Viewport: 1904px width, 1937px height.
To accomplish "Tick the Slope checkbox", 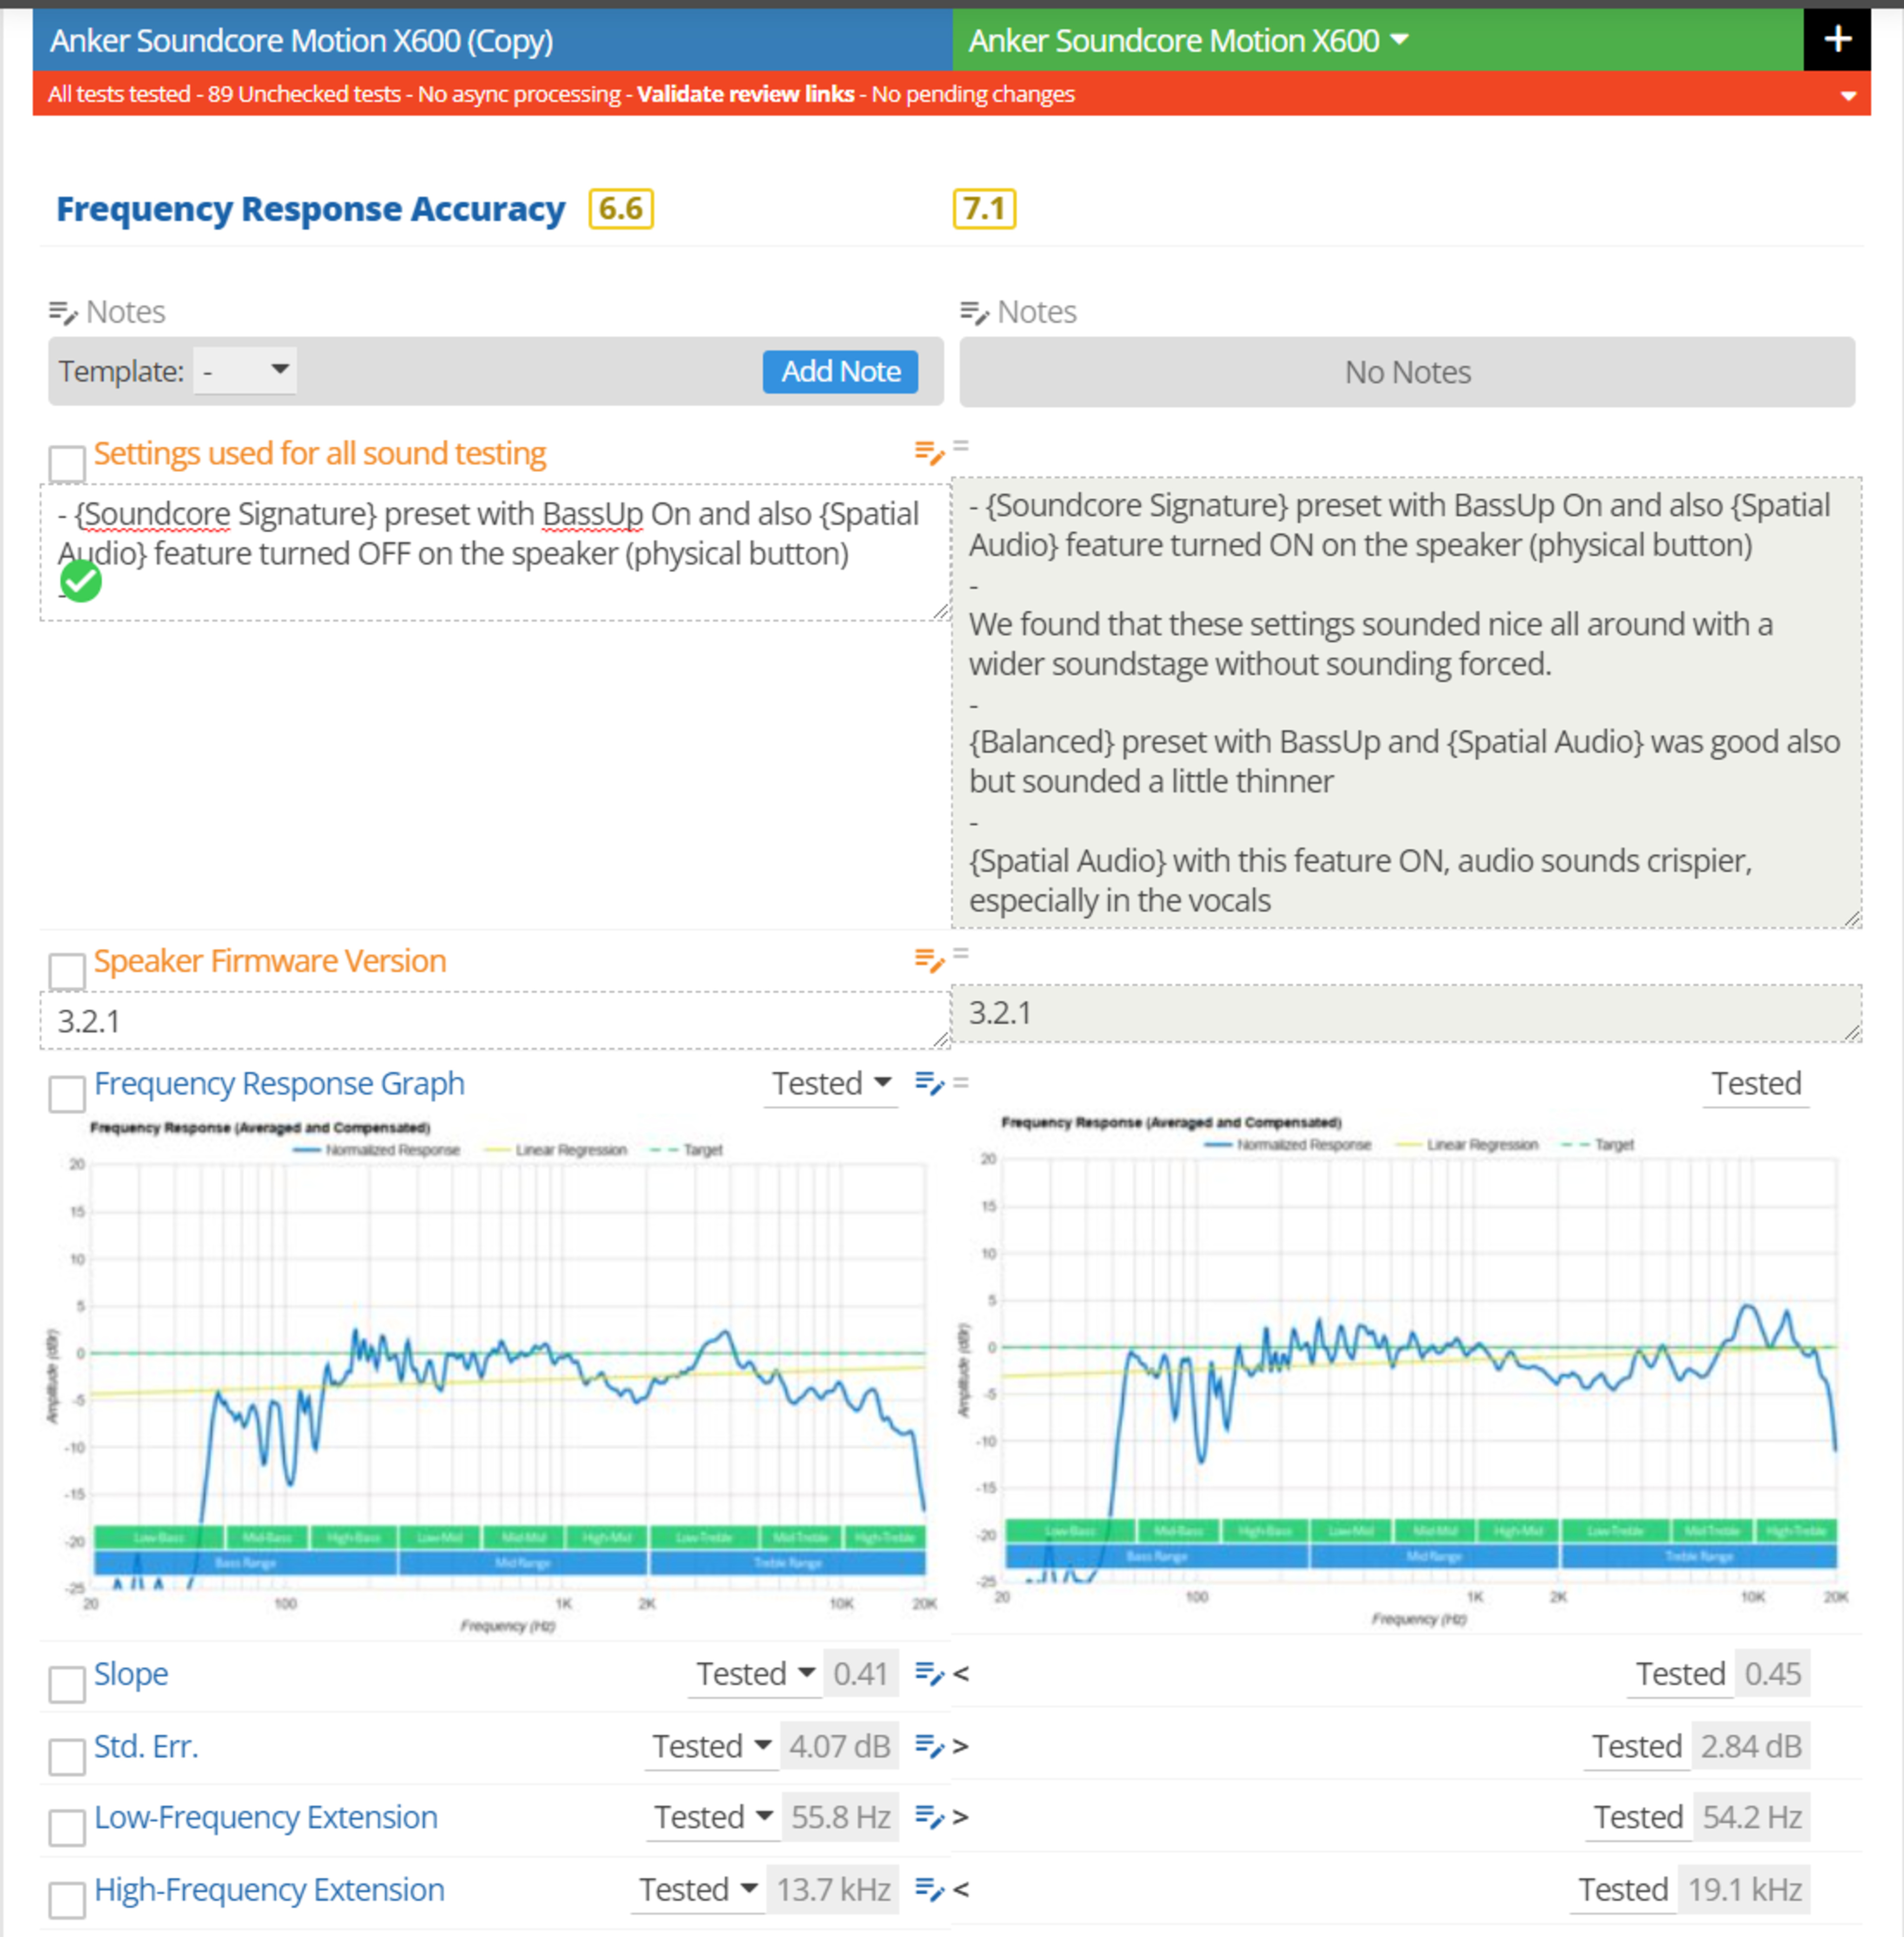I will click(67, 1683).
